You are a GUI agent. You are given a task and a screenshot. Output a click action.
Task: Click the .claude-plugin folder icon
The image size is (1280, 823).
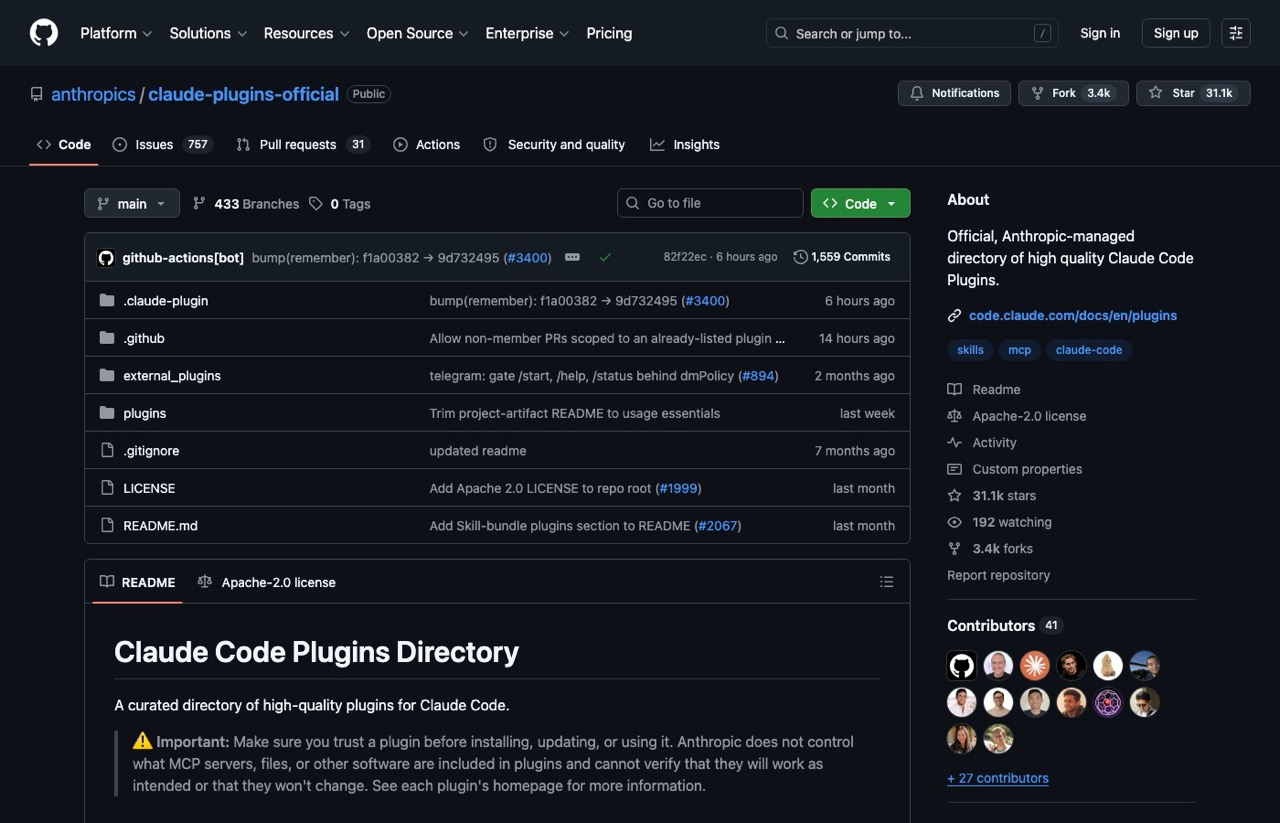coord(107,301)
